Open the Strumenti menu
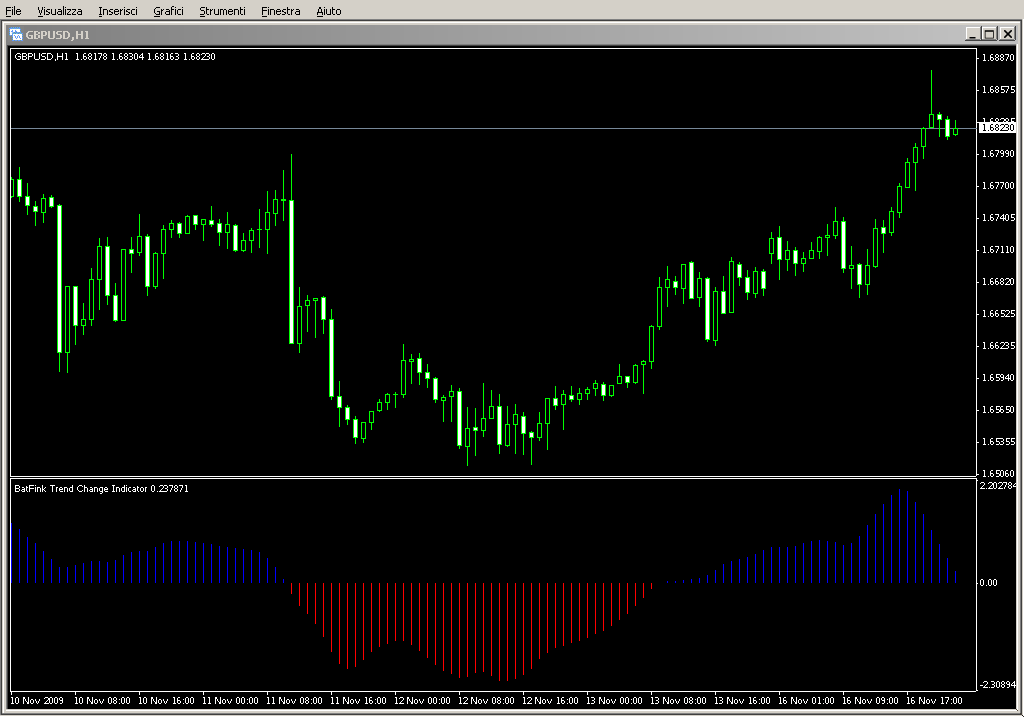Screen dimensions: 1024x717 click(x=222, y=11)
